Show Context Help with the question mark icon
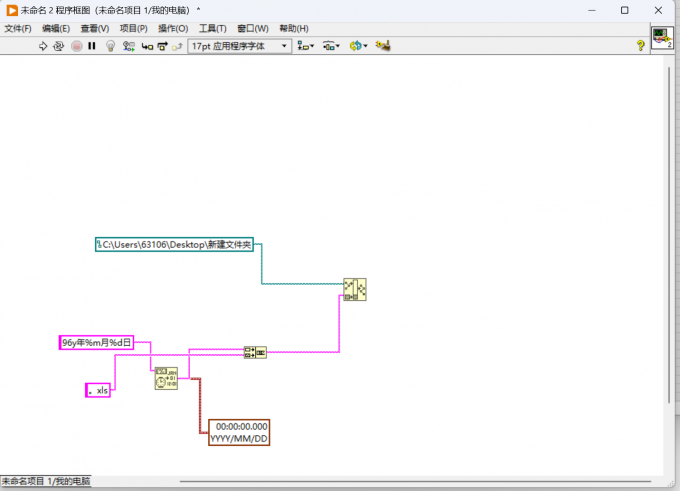Image resolution: width=680 pixels, height=491 pixels. click(x=640, y=46)
